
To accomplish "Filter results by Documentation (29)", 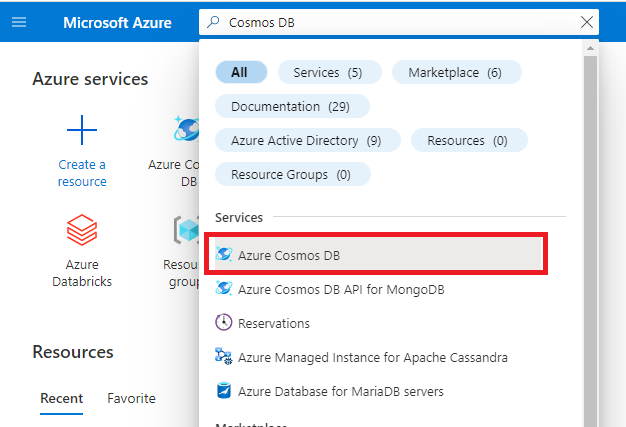I will pos(292,106).
